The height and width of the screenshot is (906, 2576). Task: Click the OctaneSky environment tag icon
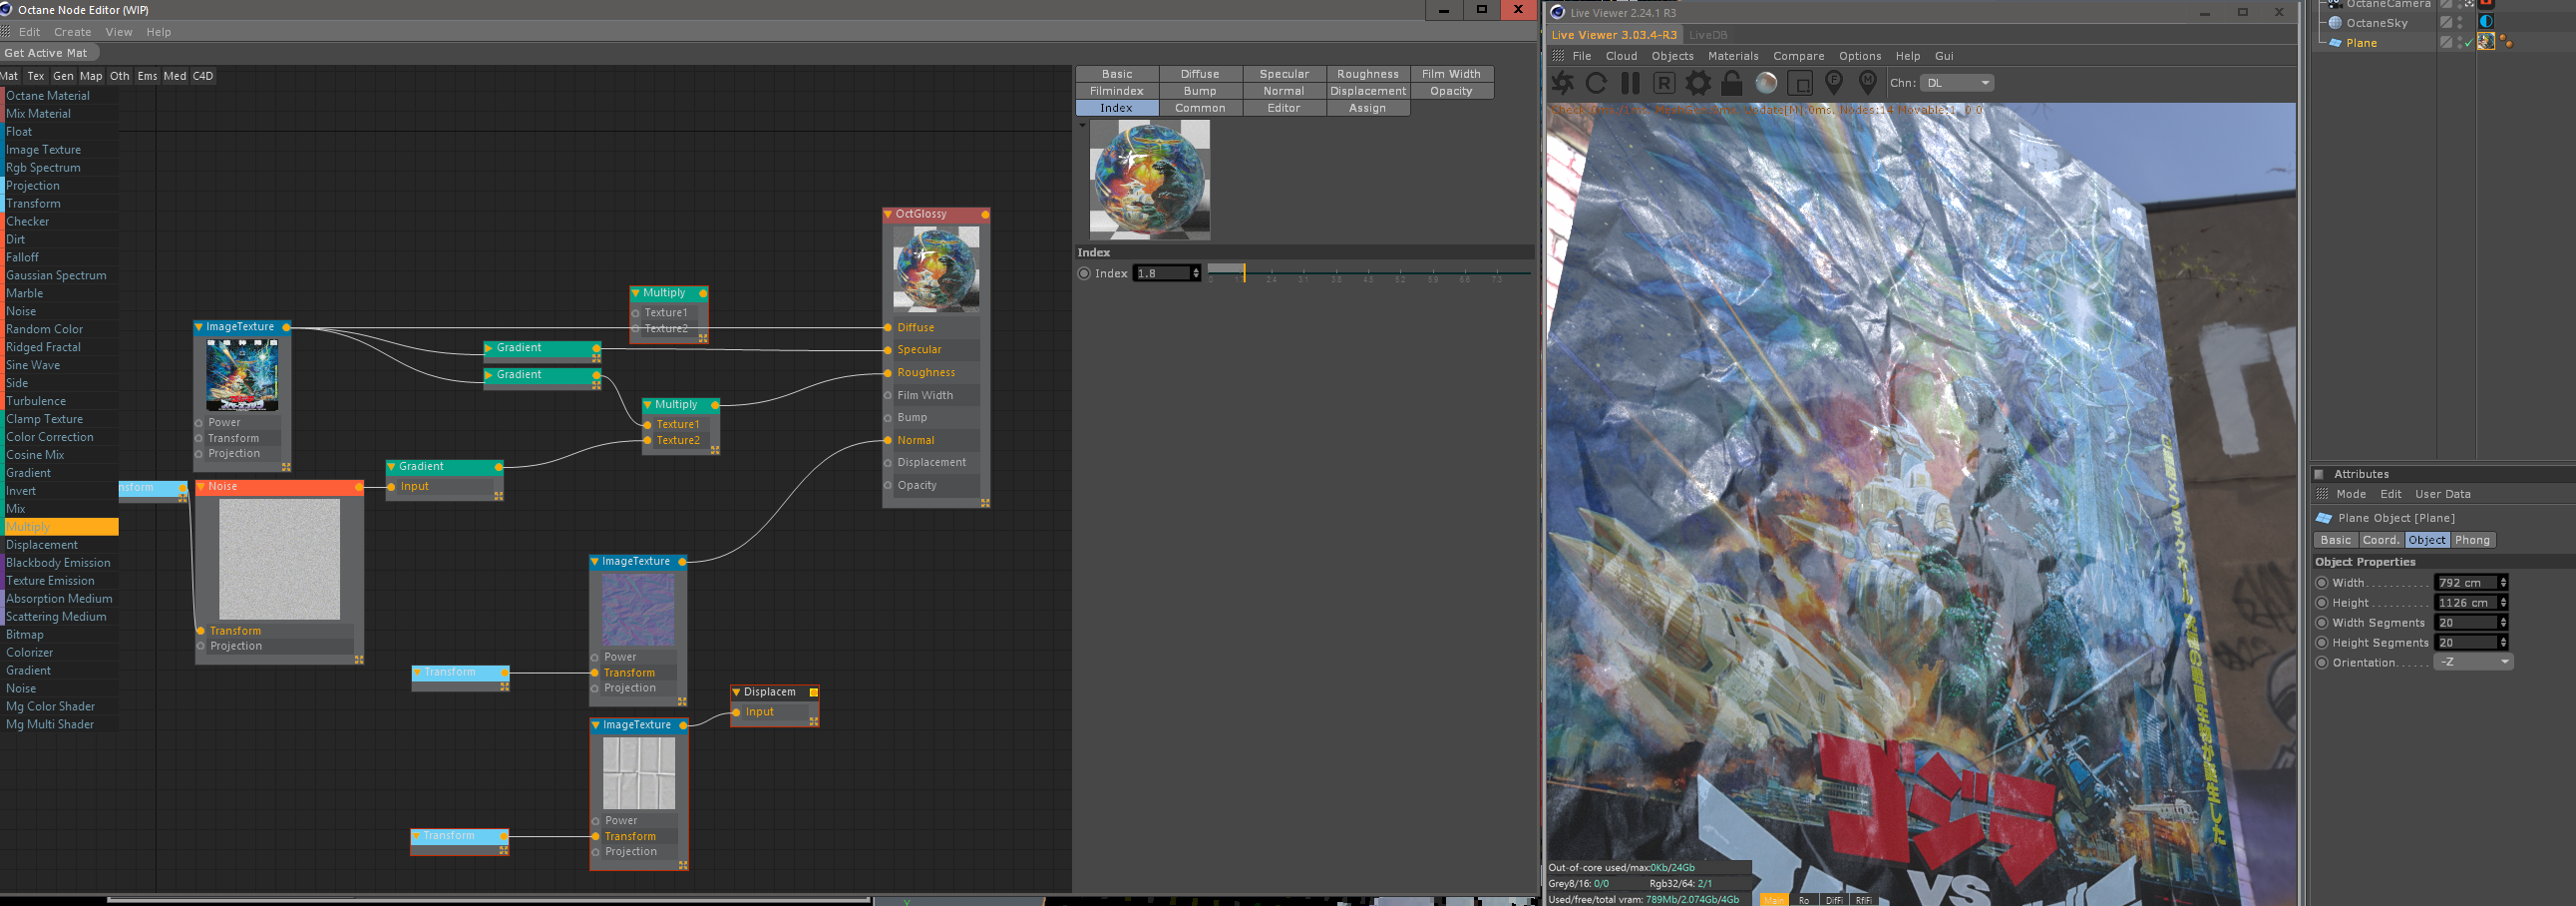pos(2486,22)
